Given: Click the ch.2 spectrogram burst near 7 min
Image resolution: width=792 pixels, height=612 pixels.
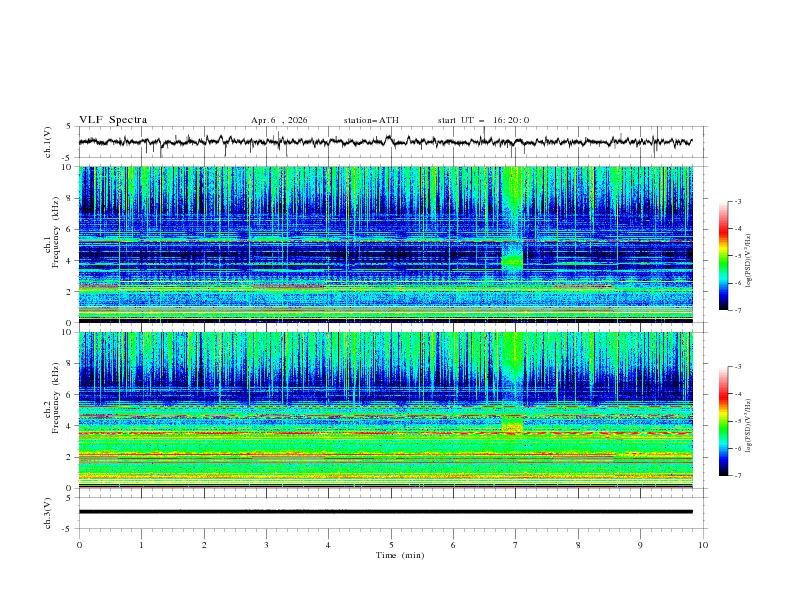Looking at the screenshot, I should point(513,382).
